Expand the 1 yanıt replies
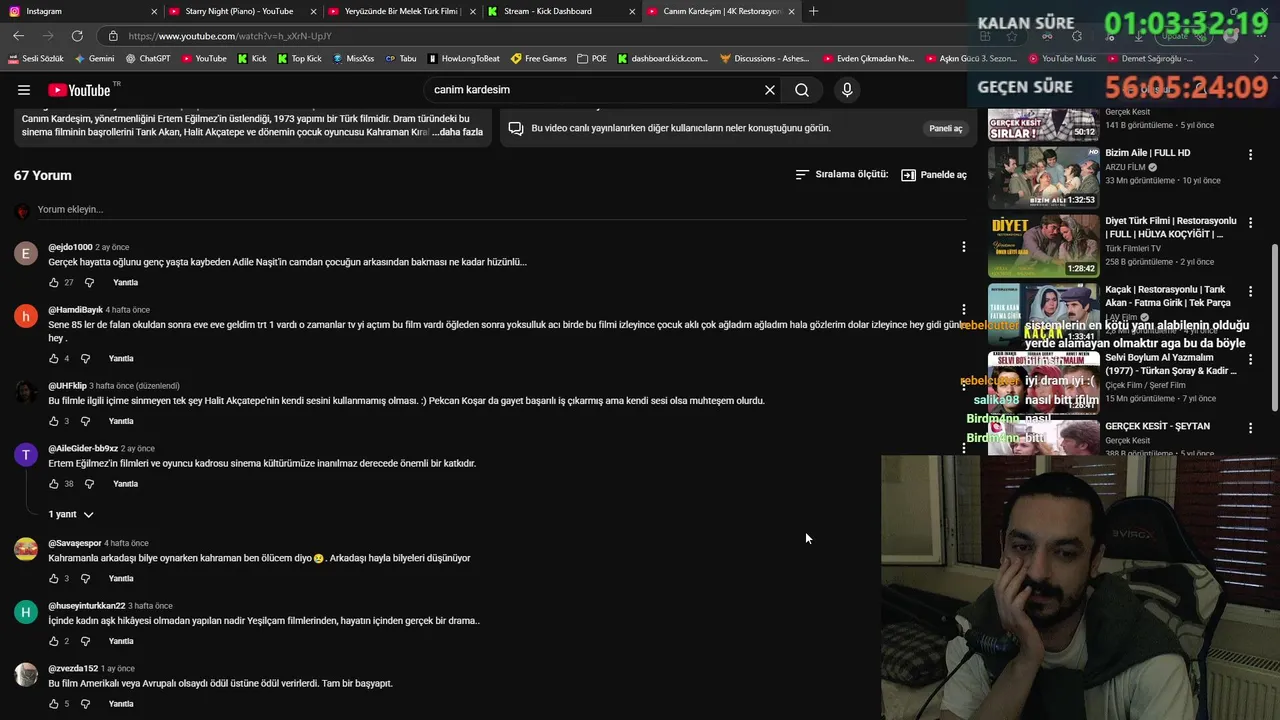 pyautogui.click(x=71, y=514)
